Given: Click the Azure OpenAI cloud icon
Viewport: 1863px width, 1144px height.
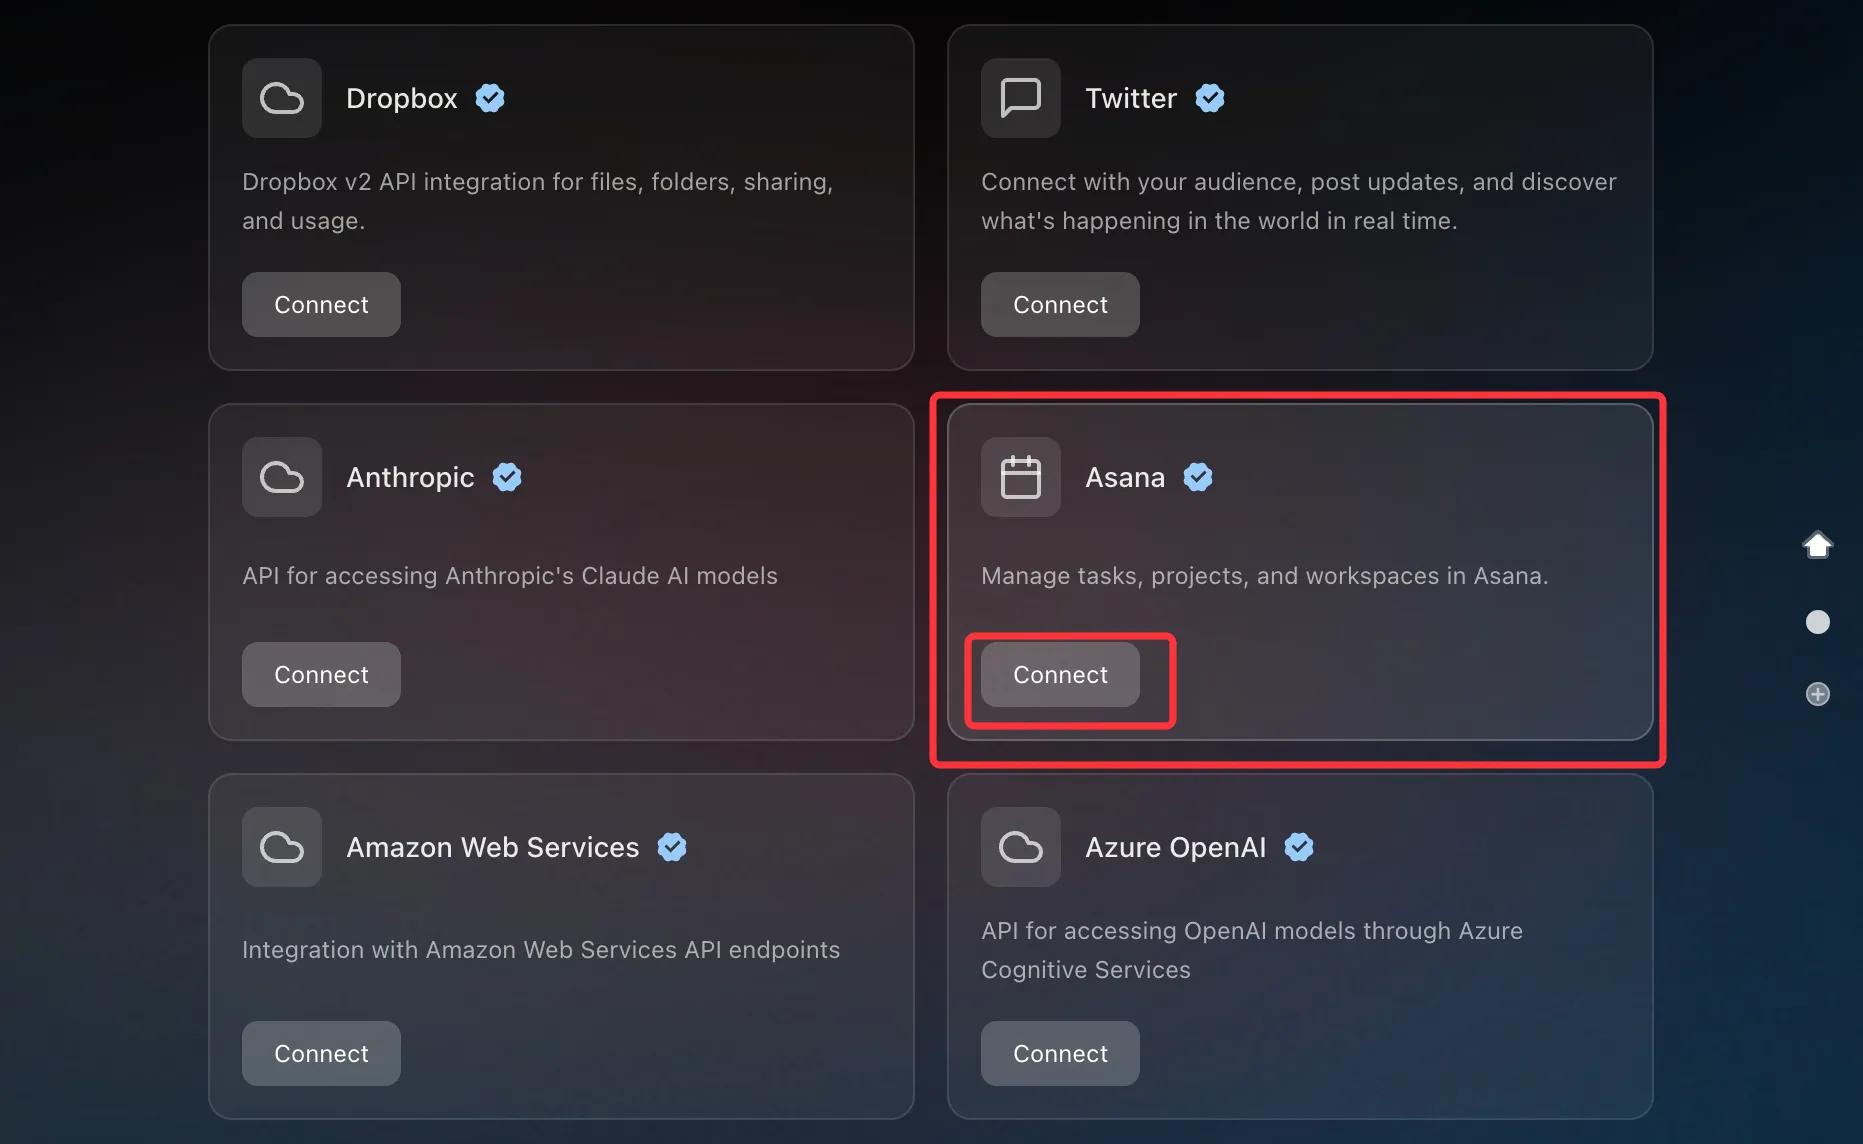Looking at the screenshot, I should pos(1020,847).
